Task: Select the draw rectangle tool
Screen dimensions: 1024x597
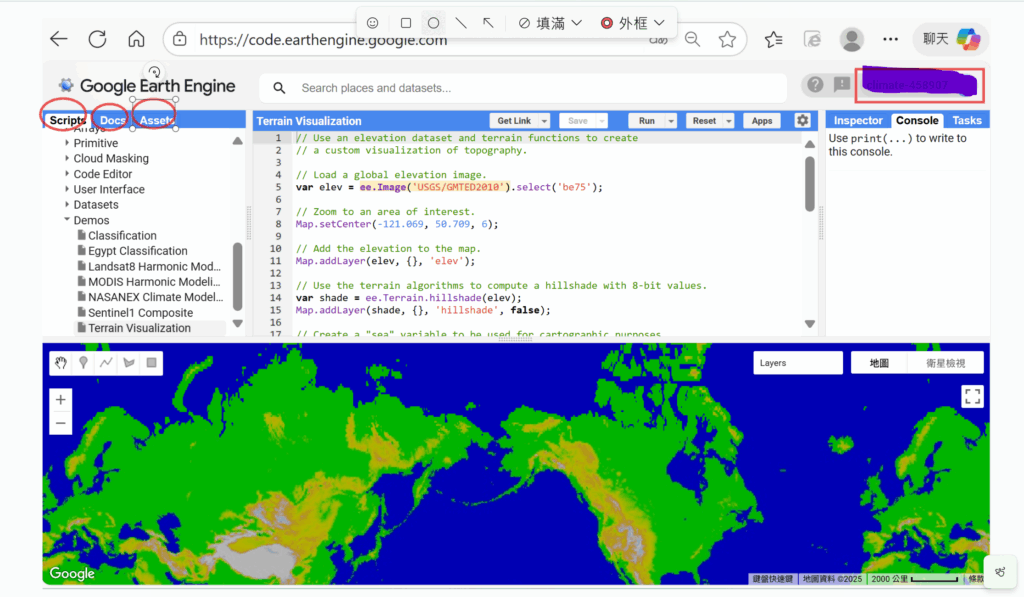Action: tap(151, 363)
